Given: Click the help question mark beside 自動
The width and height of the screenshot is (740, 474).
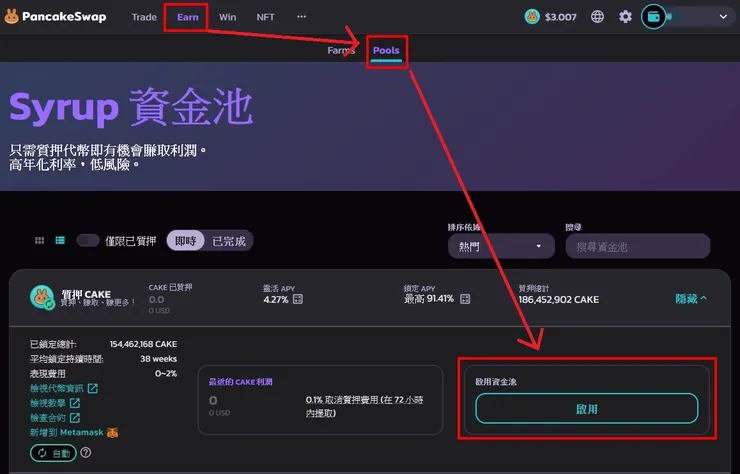Looking at the screenshot, I should [85, 453].
